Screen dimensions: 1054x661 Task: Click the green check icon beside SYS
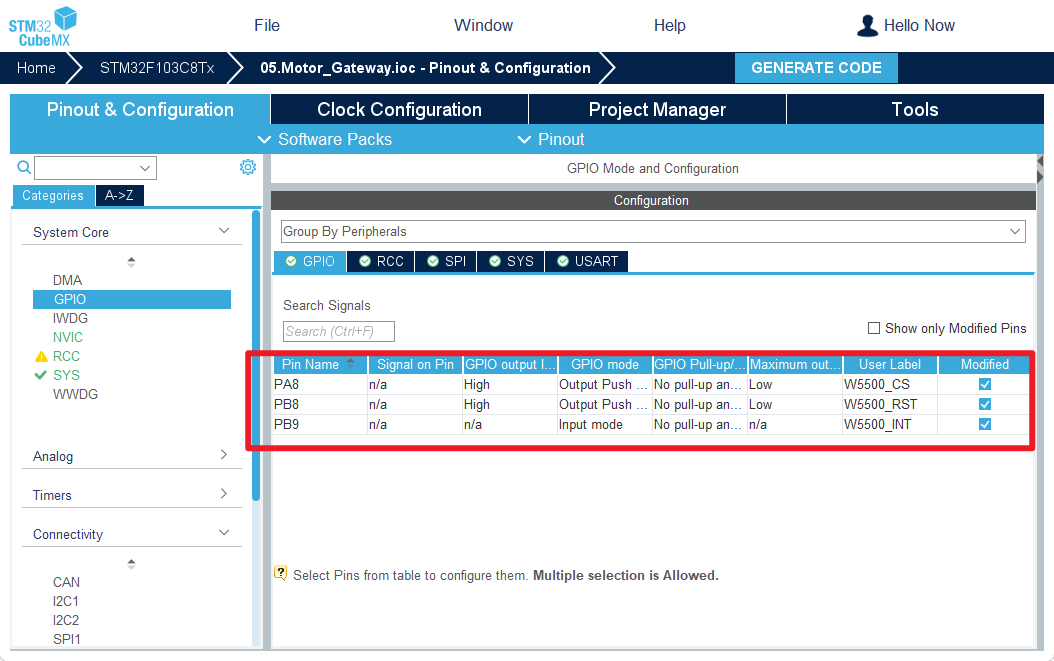(41, 375)
